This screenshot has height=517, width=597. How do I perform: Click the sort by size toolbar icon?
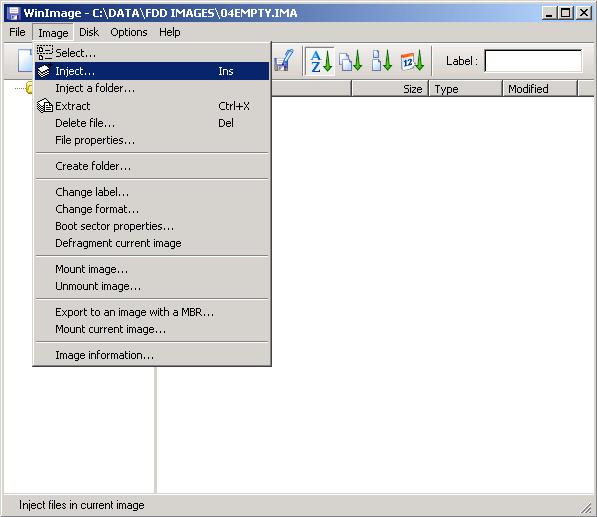pos(382,61)
